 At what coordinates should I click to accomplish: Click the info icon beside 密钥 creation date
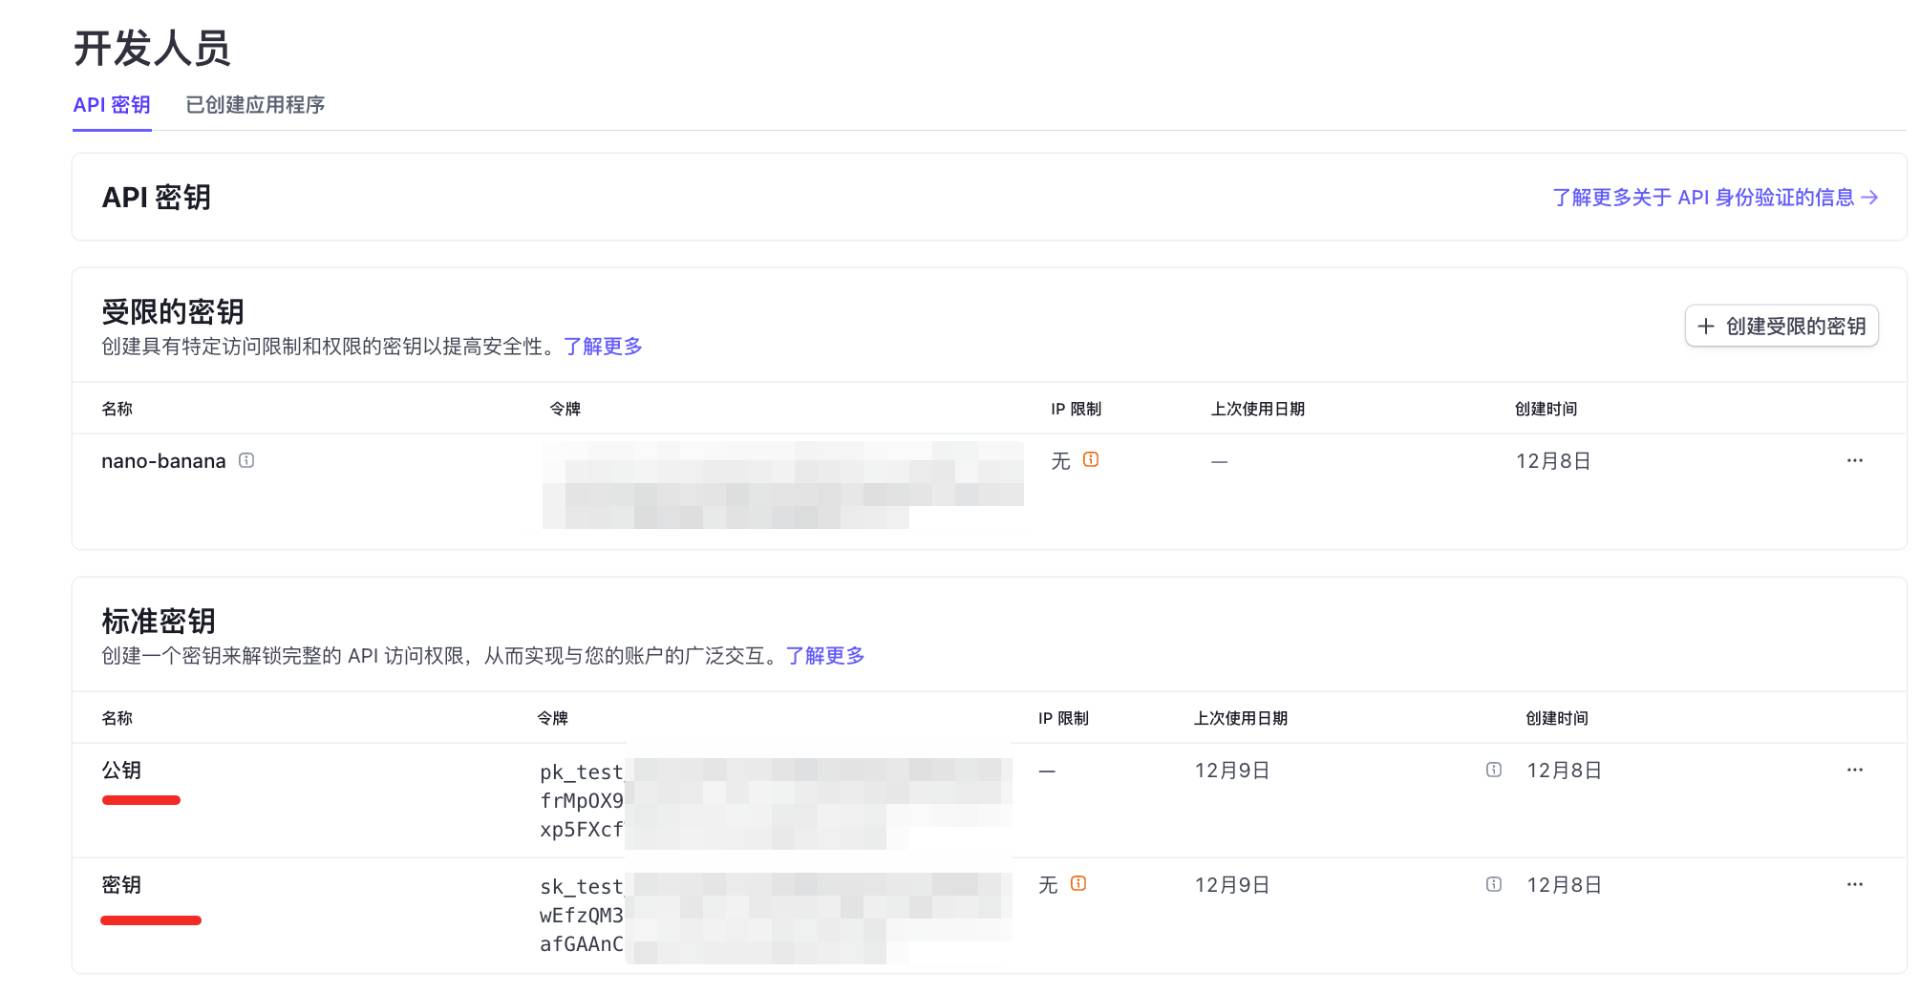(1493, 885)
